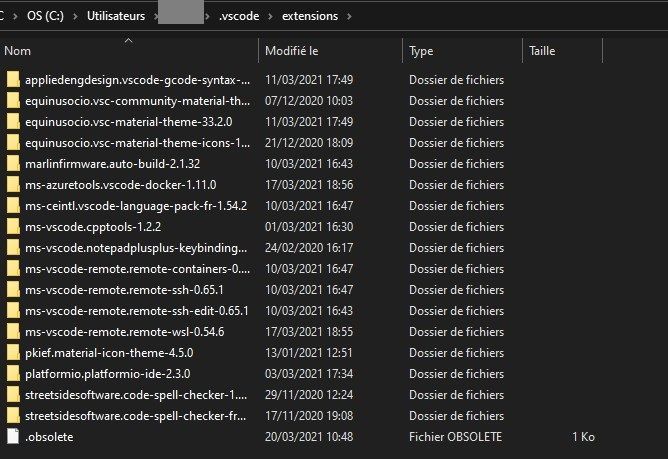This screenshot has width=668, height=459.
Task: Expand breadcrumb chevron after Utilisateurs
Action: tap(152, 17)
